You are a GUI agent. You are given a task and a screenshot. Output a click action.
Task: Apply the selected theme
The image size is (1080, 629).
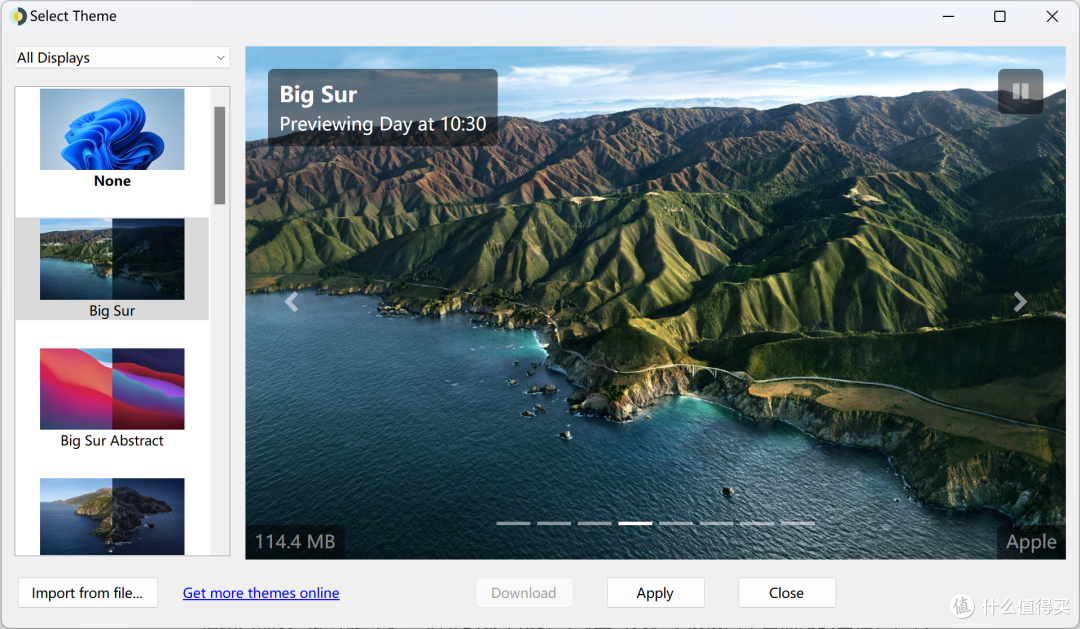click(x=655, y=593)
